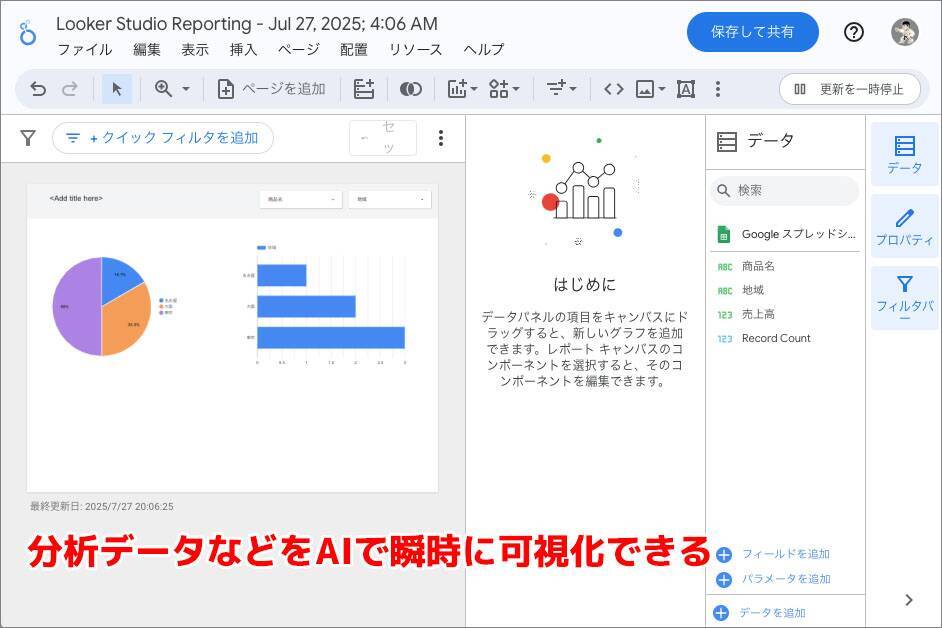Click the 保存して共有 button

coord(752,32)
